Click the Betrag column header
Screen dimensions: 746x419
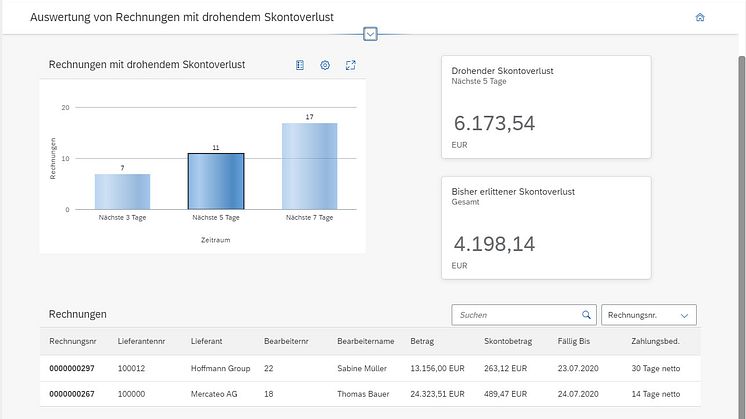coord(422,341)
